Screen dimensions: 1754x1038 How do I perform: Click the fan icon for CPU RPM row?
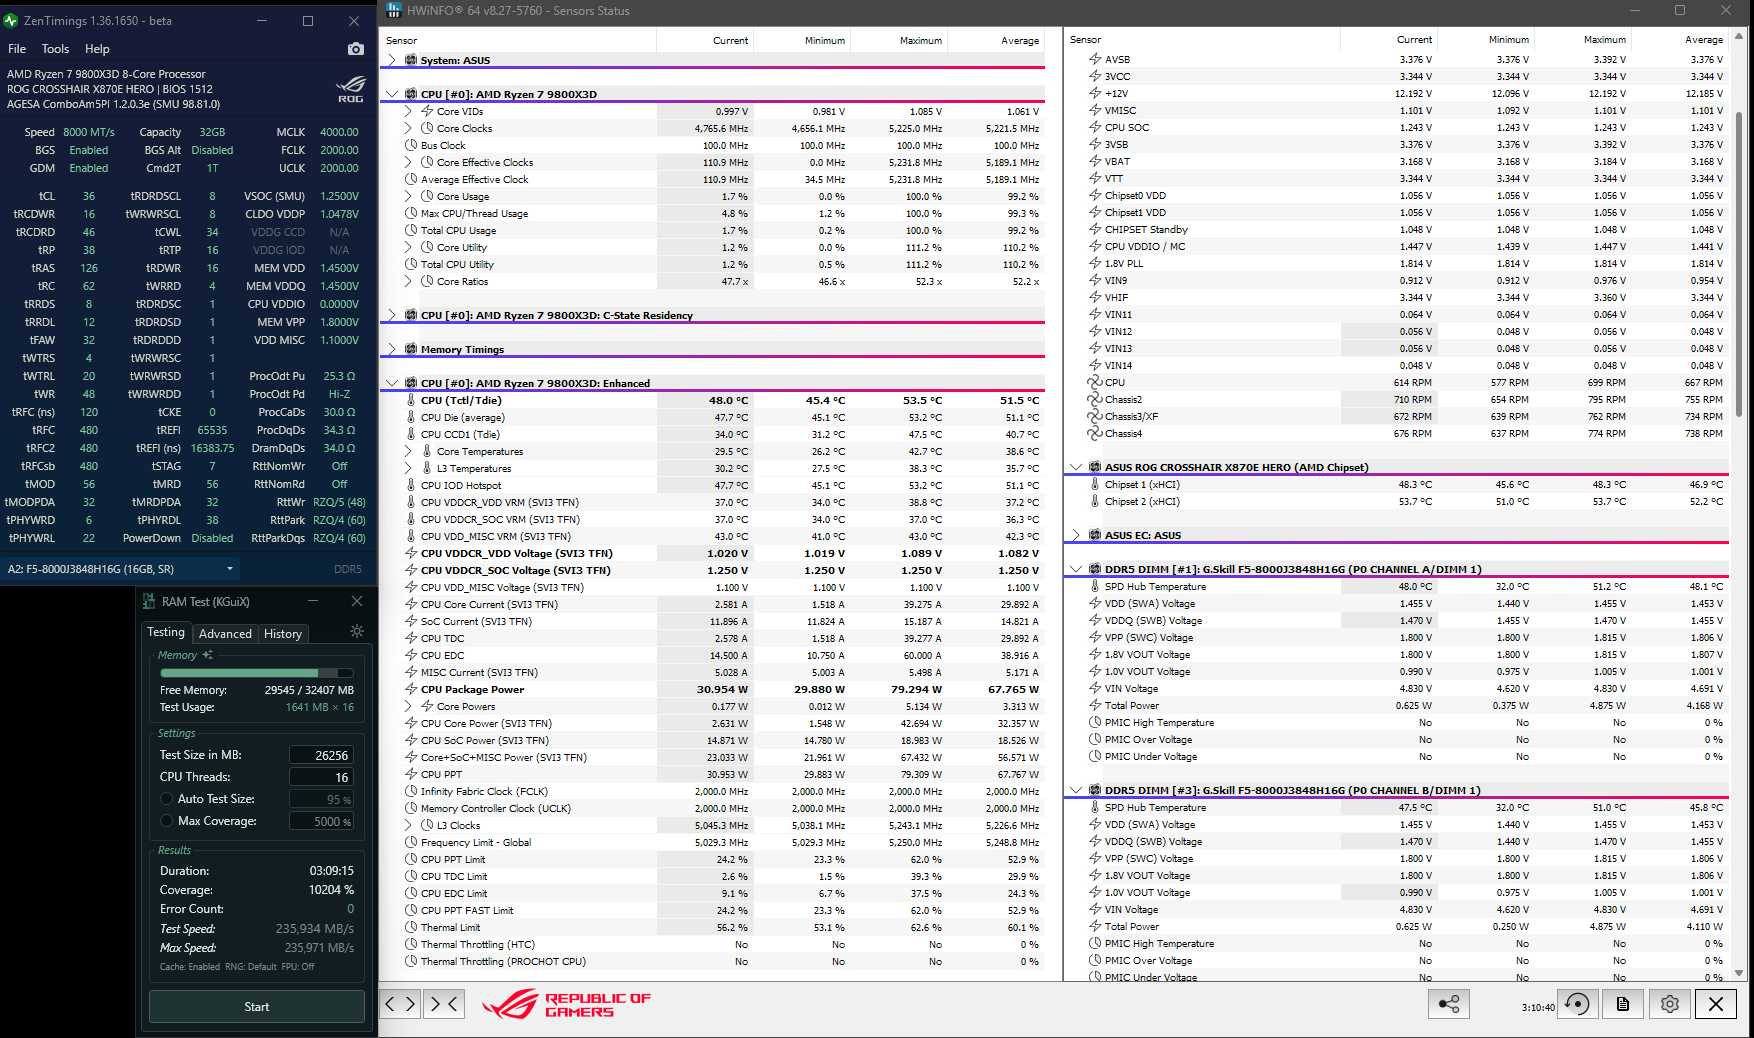[x=1095, y=382]
